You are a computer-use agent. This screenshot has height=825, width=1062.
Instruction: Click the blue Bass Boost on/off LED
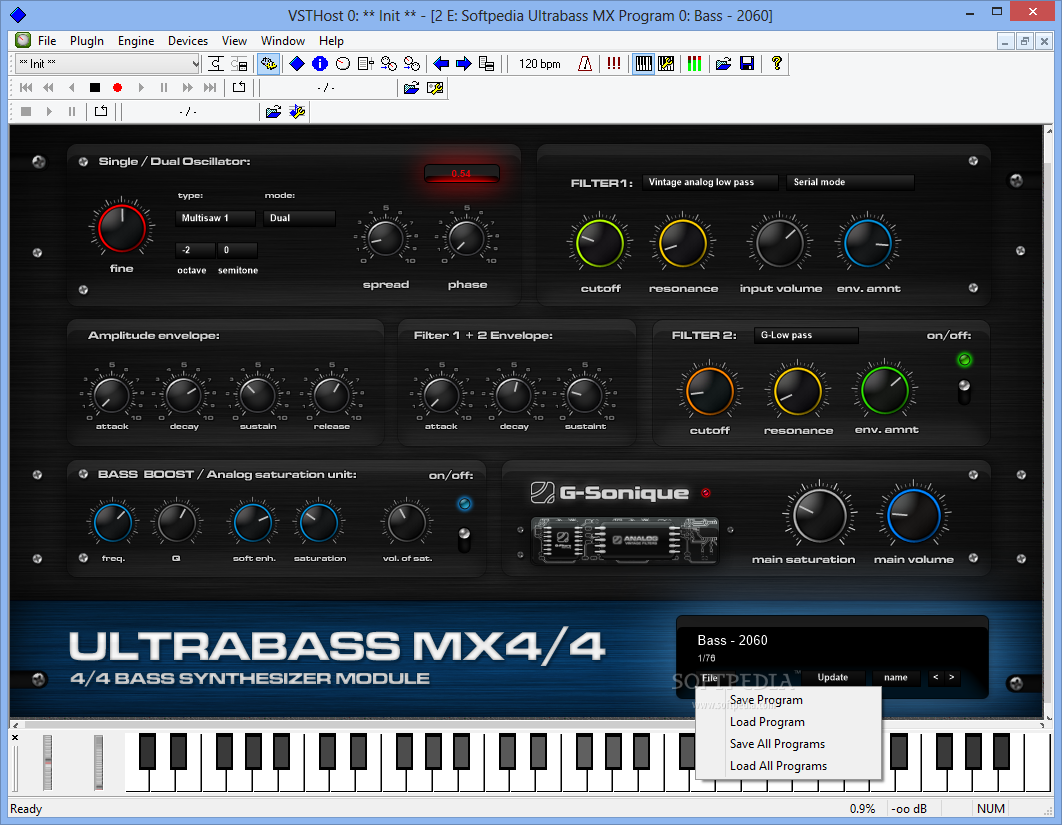tap(464, 503)
